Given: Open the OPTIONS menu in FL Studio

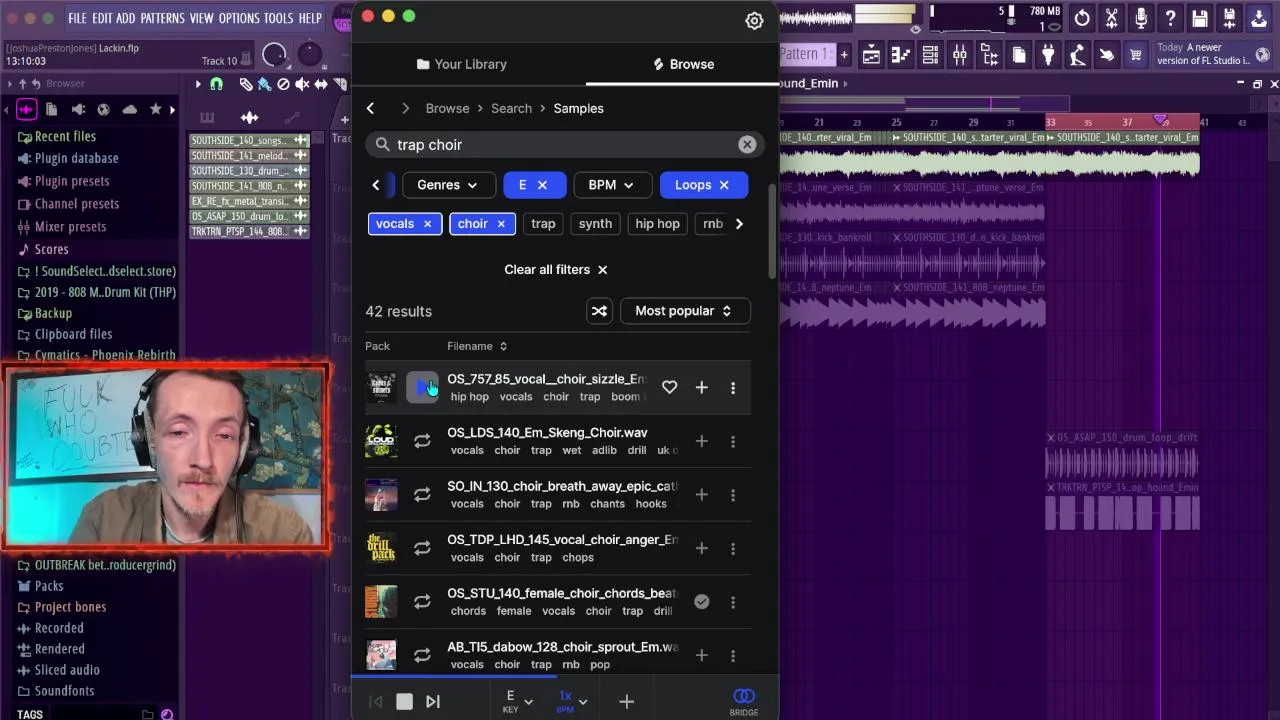Looking at the screenshot, I should click(x=239, y=18).
